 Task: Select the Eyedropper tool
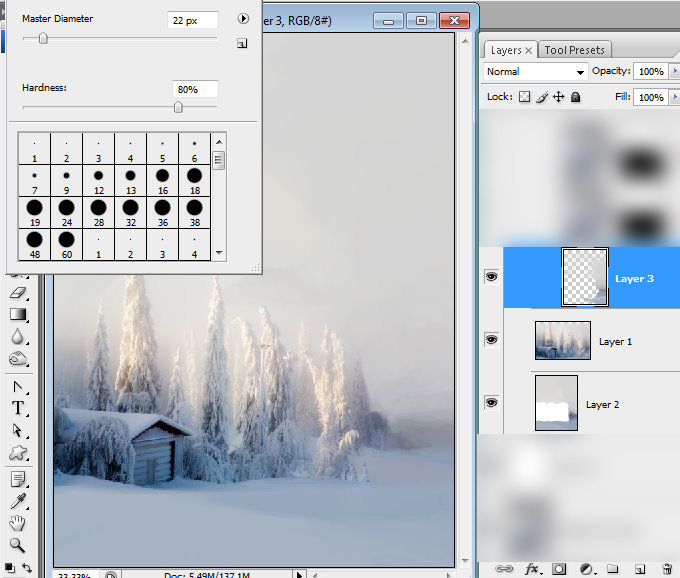point(18,501)
